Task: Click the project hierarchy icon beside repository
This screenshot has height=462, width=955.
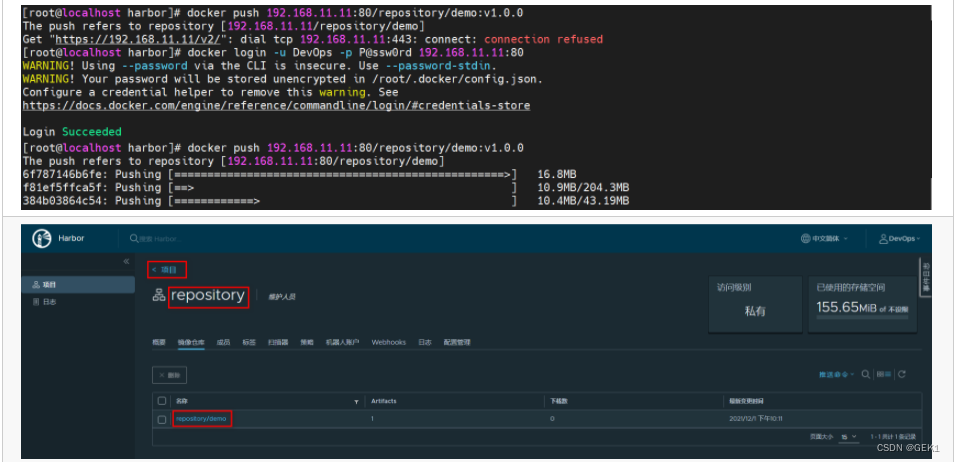Action: 158,296
